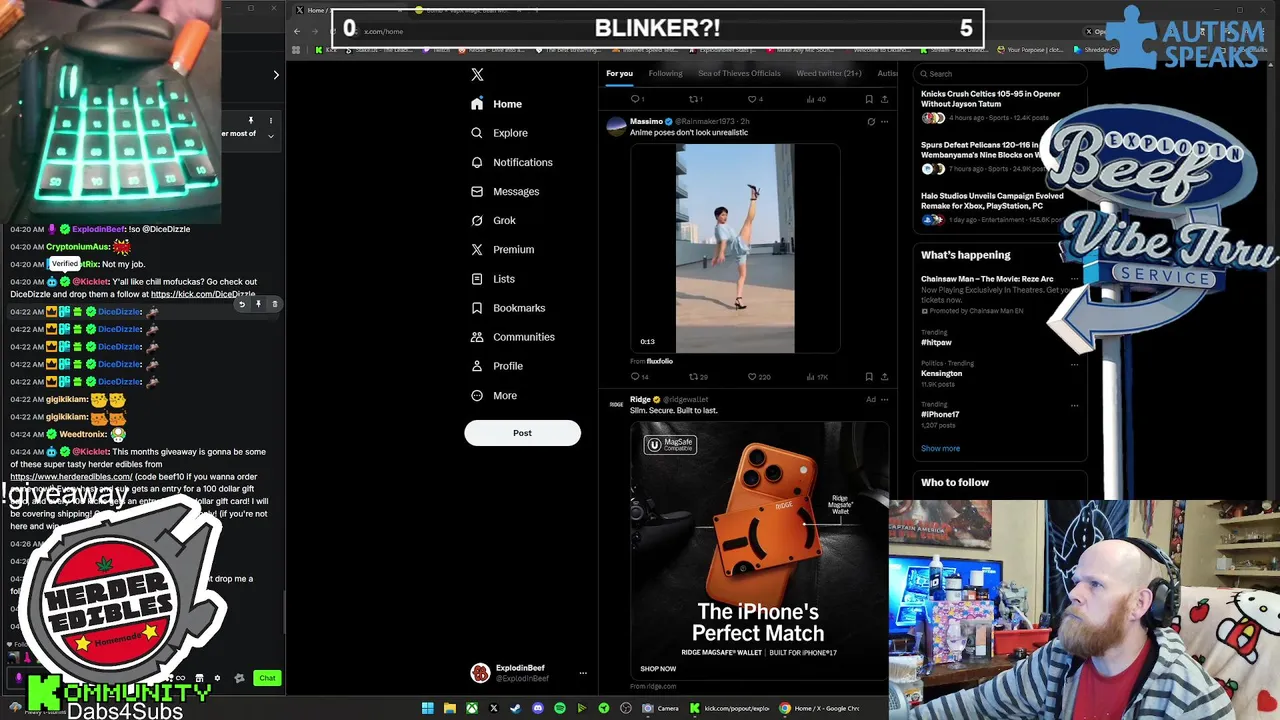Open Notifications in X sidebar

click(x=511, y=162)
